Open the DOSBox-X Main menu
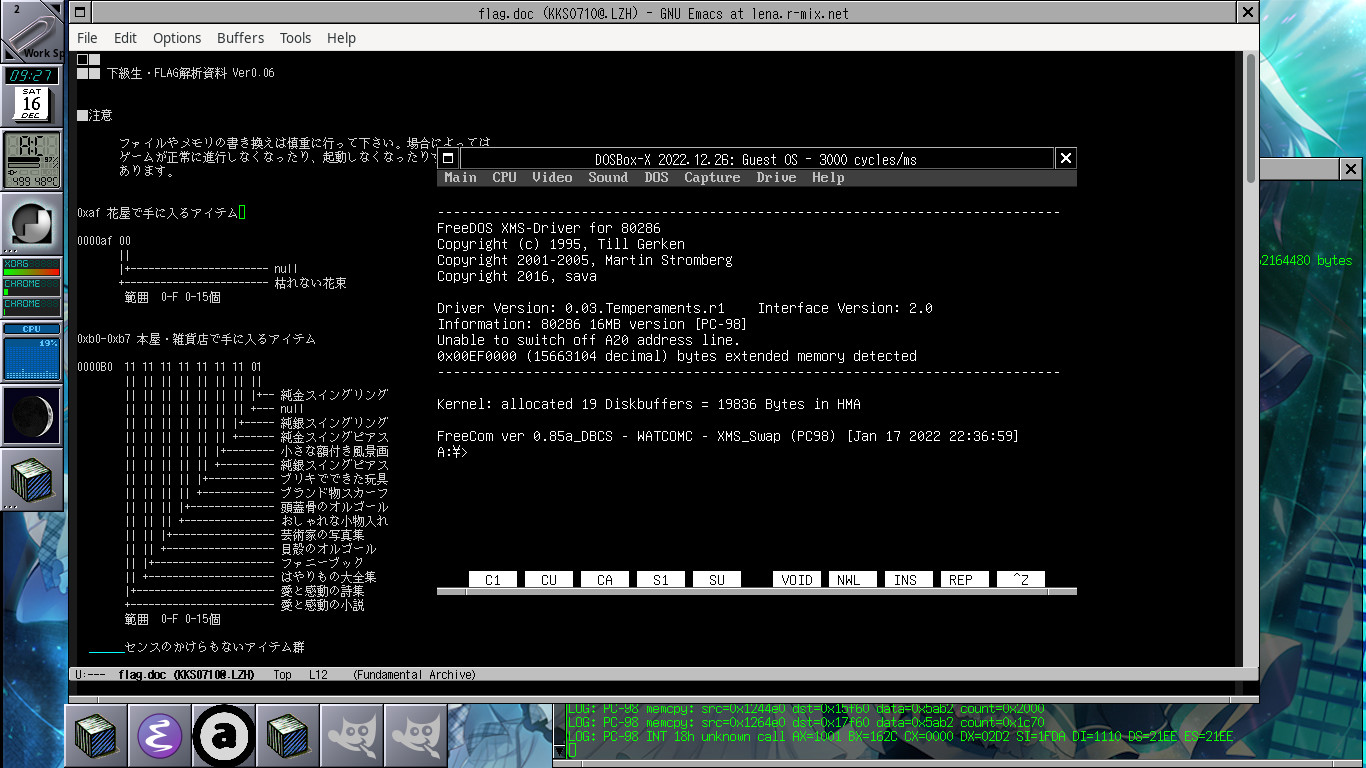Viewport: 1366px width, 768px height. [460, 178]
